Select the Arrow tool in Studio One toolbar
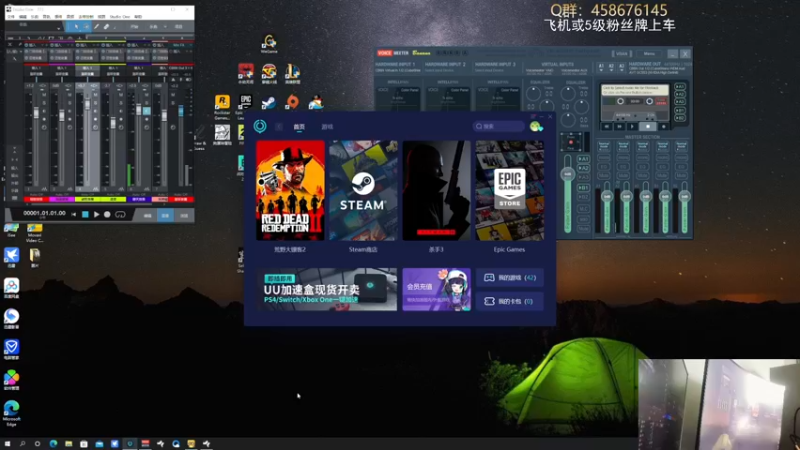 tap(76, 27)
